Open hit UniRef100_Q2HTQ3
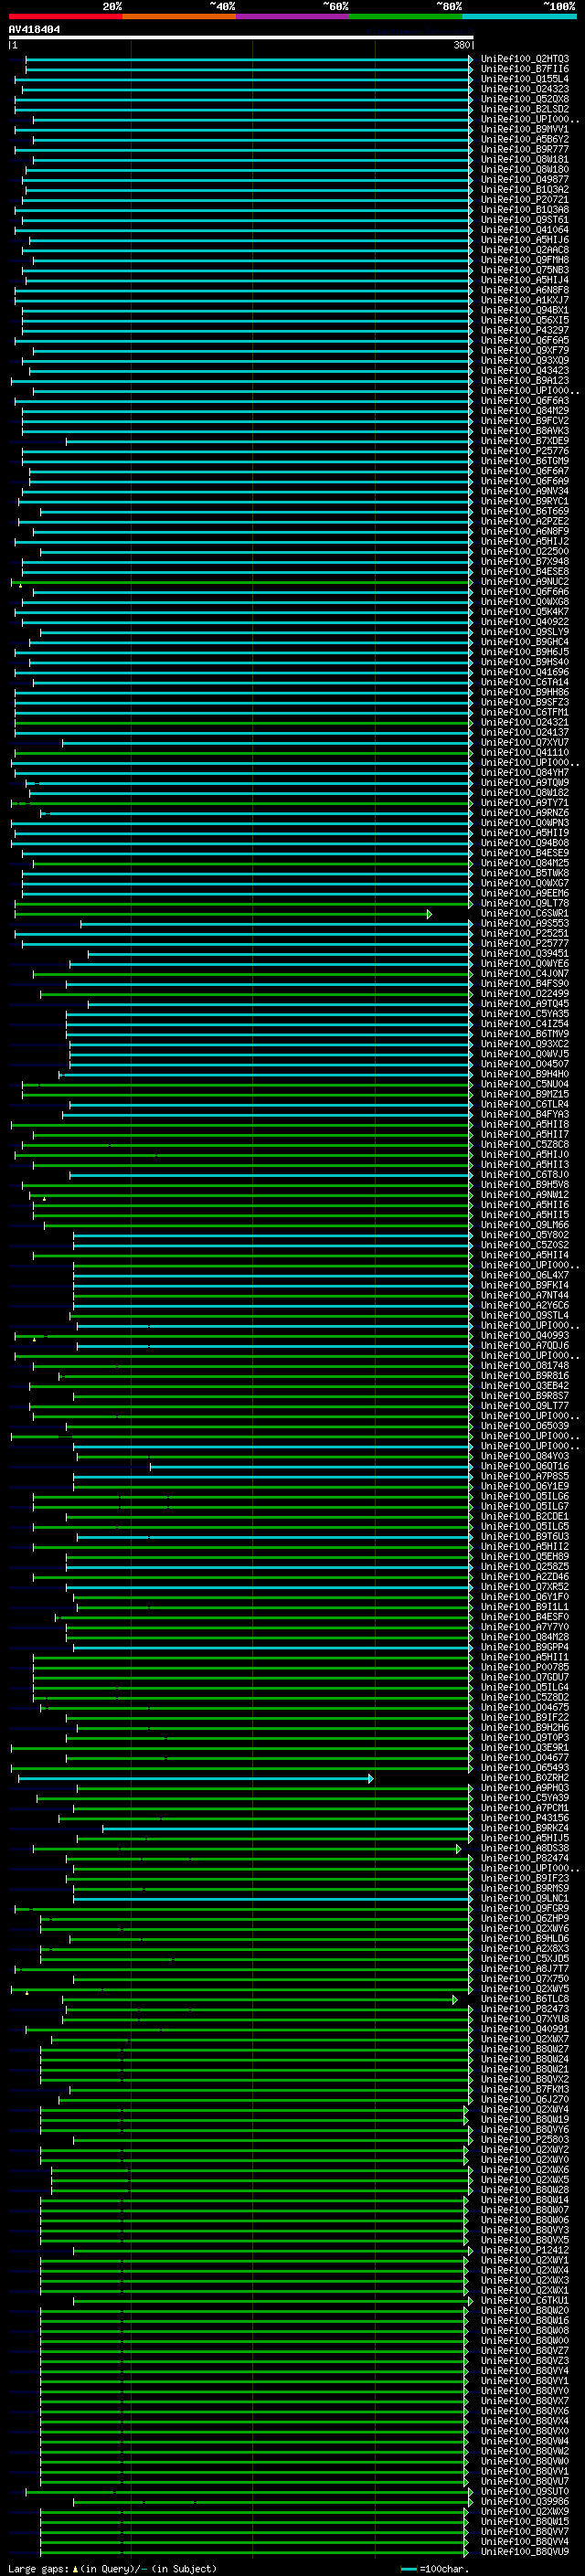Viewport: 585px width, 2576px height. point(525,59)
